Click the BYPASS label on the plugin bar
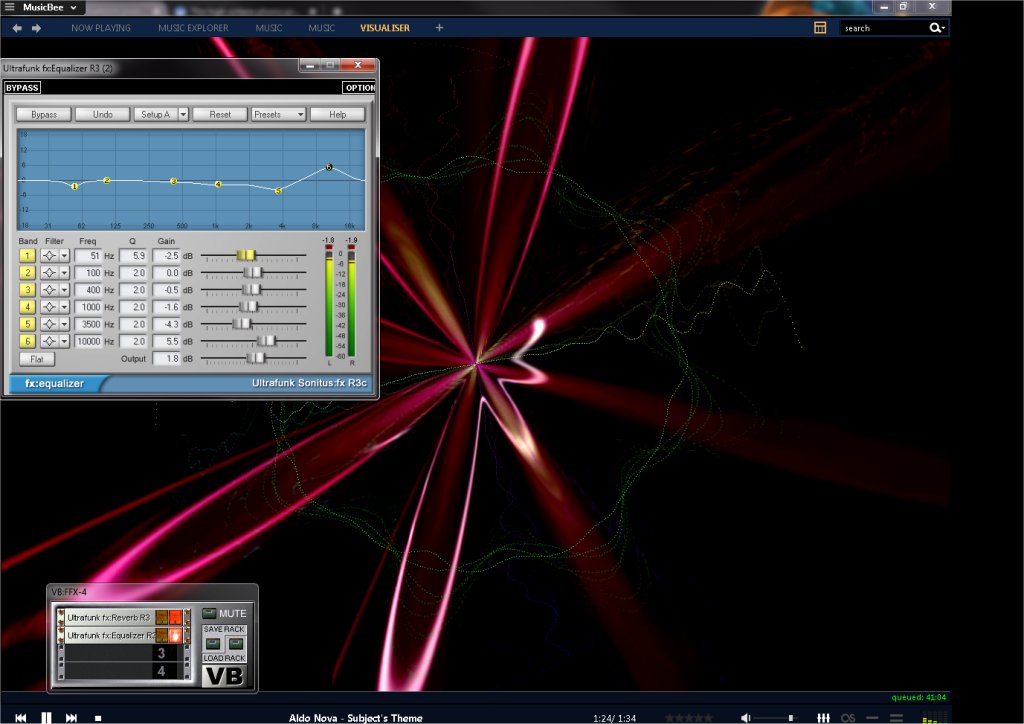1024x724 pixels. pyautogui.click(x=22, y=87)
